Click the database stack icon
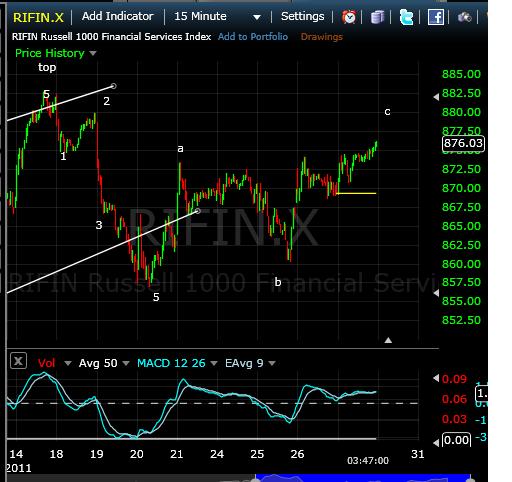 (377, 17)
